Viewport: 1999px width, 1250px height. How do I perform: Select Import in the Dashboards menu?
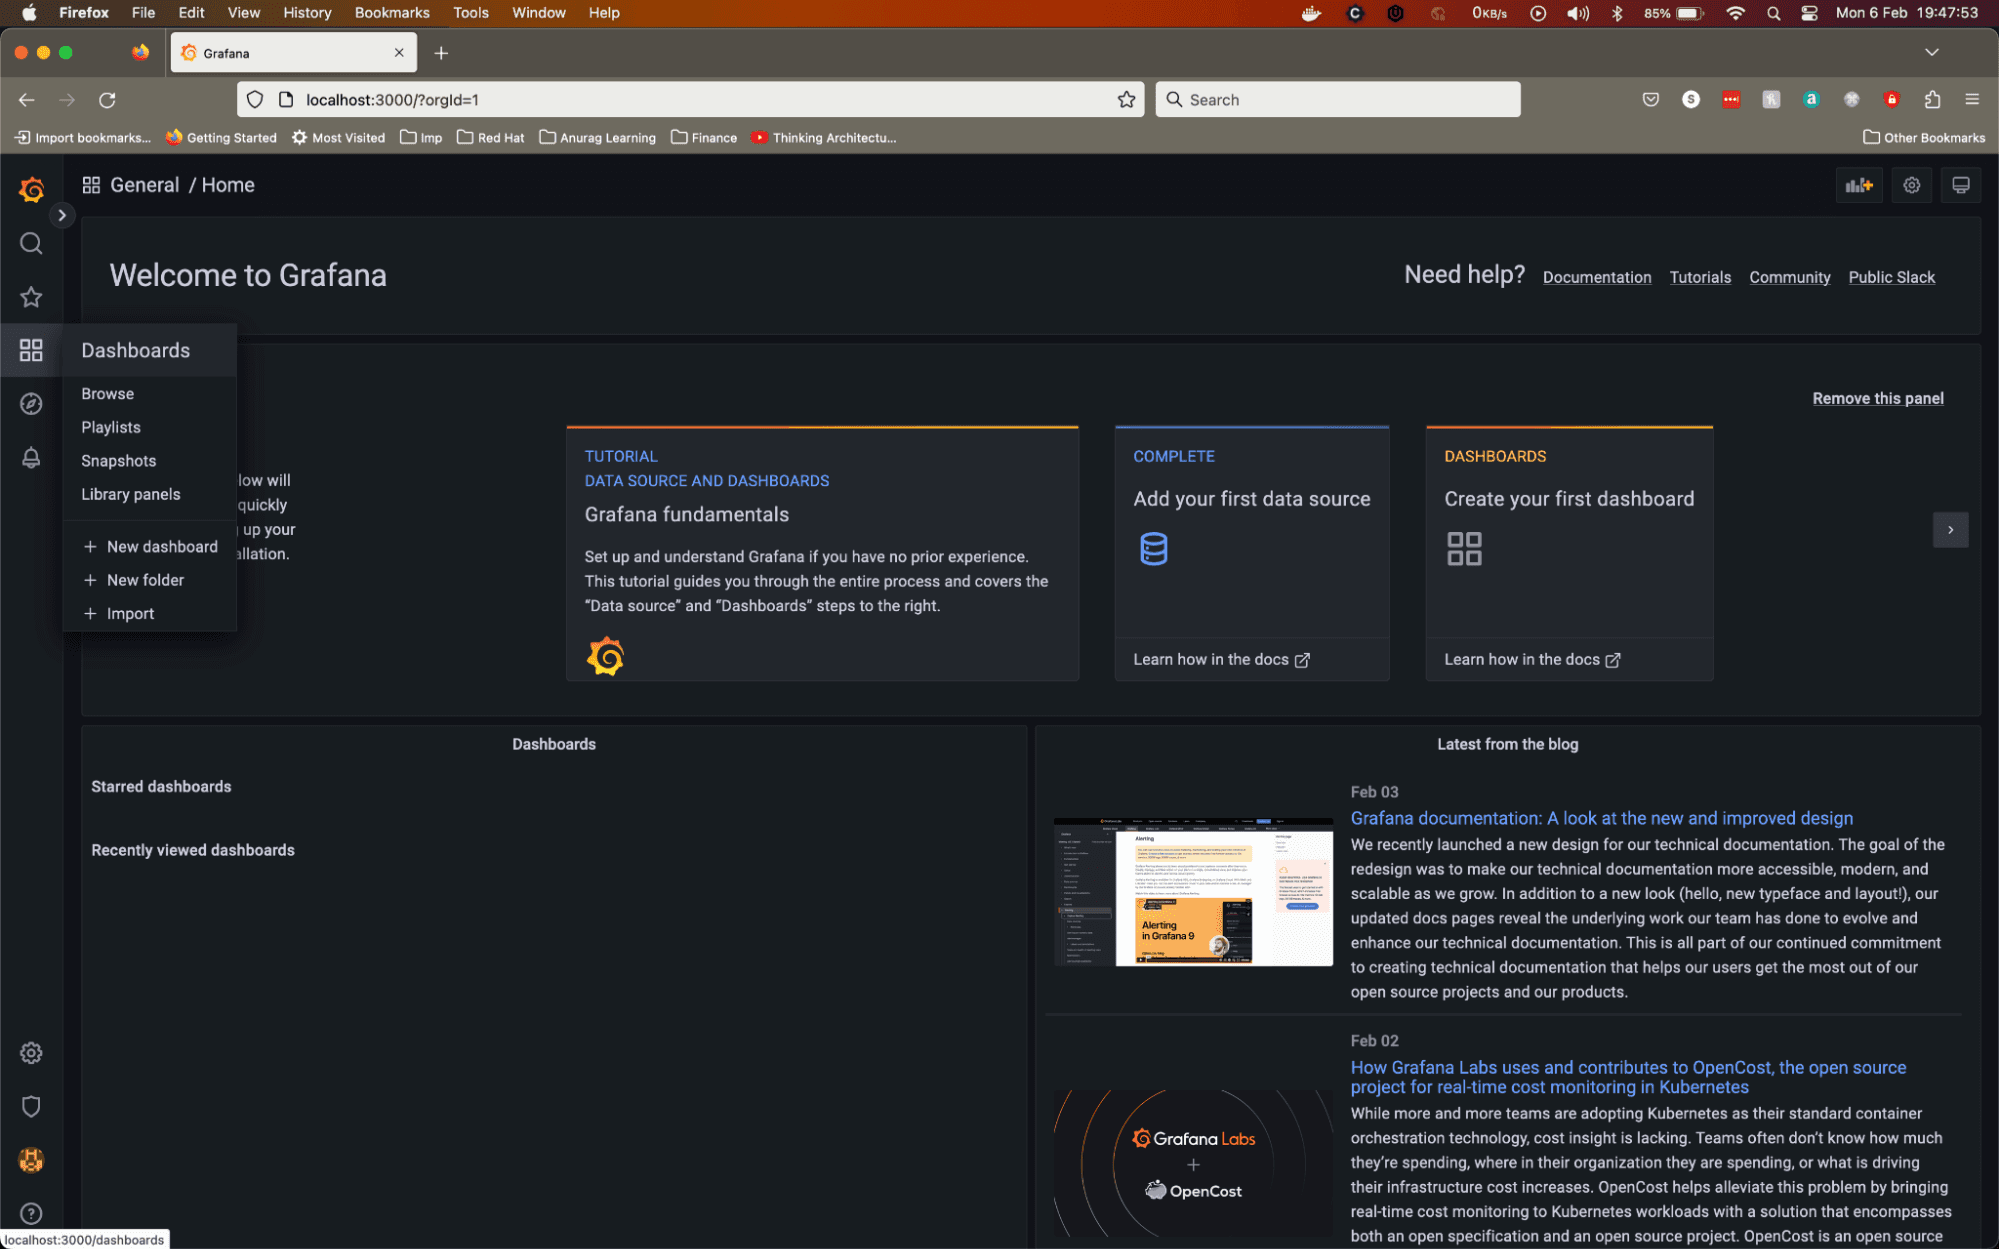click(130, 614)
